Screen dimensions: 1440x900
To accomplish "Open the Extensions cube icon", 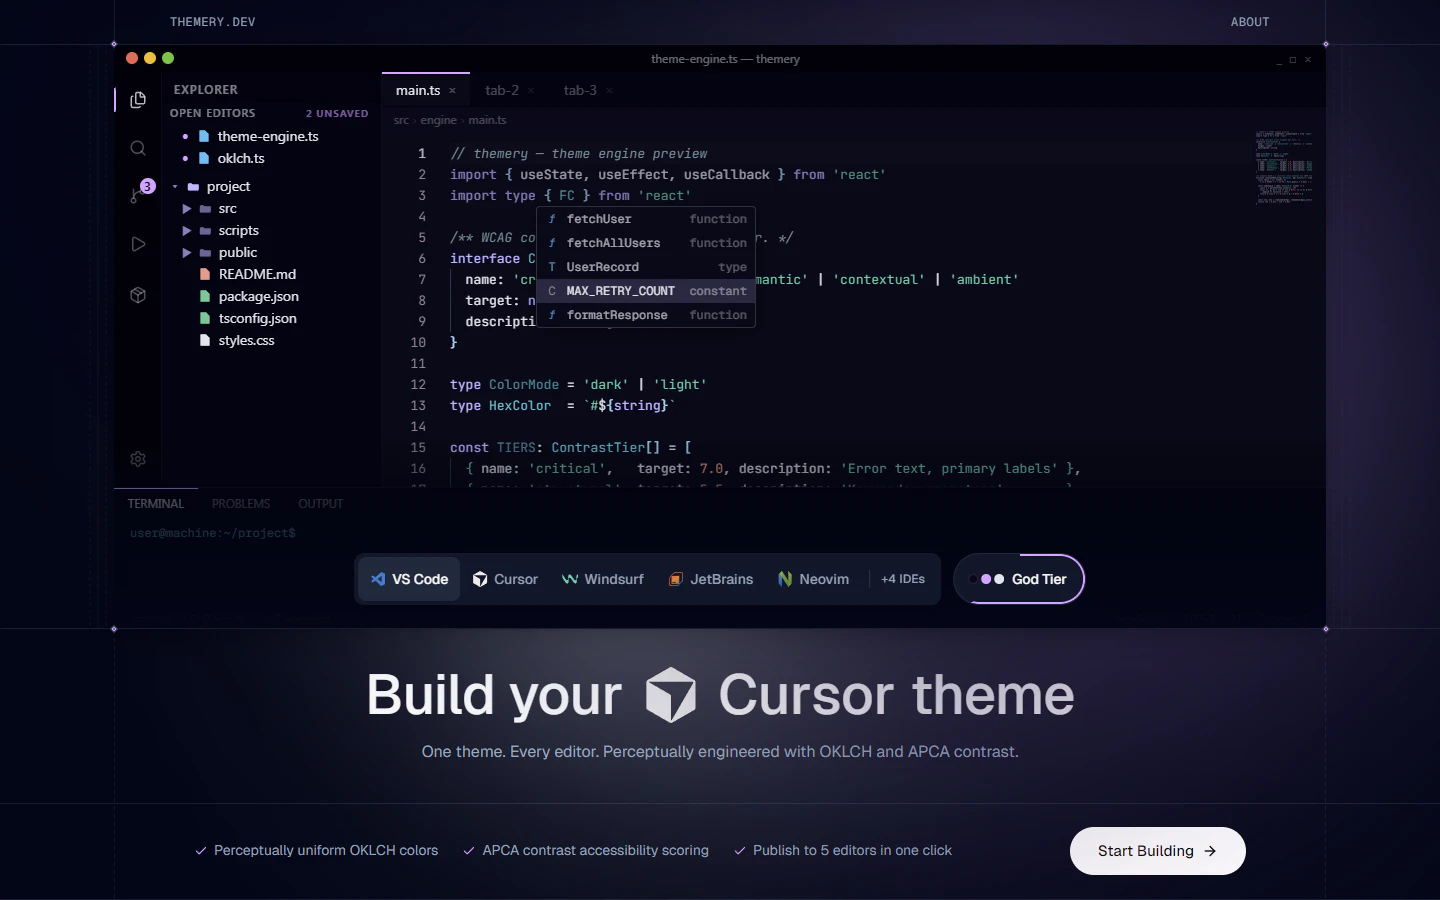I will [138, 295].
